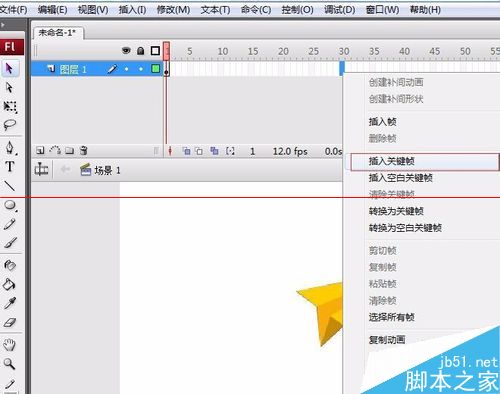This screenshot has height=394, width=500.
Task: Choose 插入空白关键帧 from context menu
Action: [400, 178]
